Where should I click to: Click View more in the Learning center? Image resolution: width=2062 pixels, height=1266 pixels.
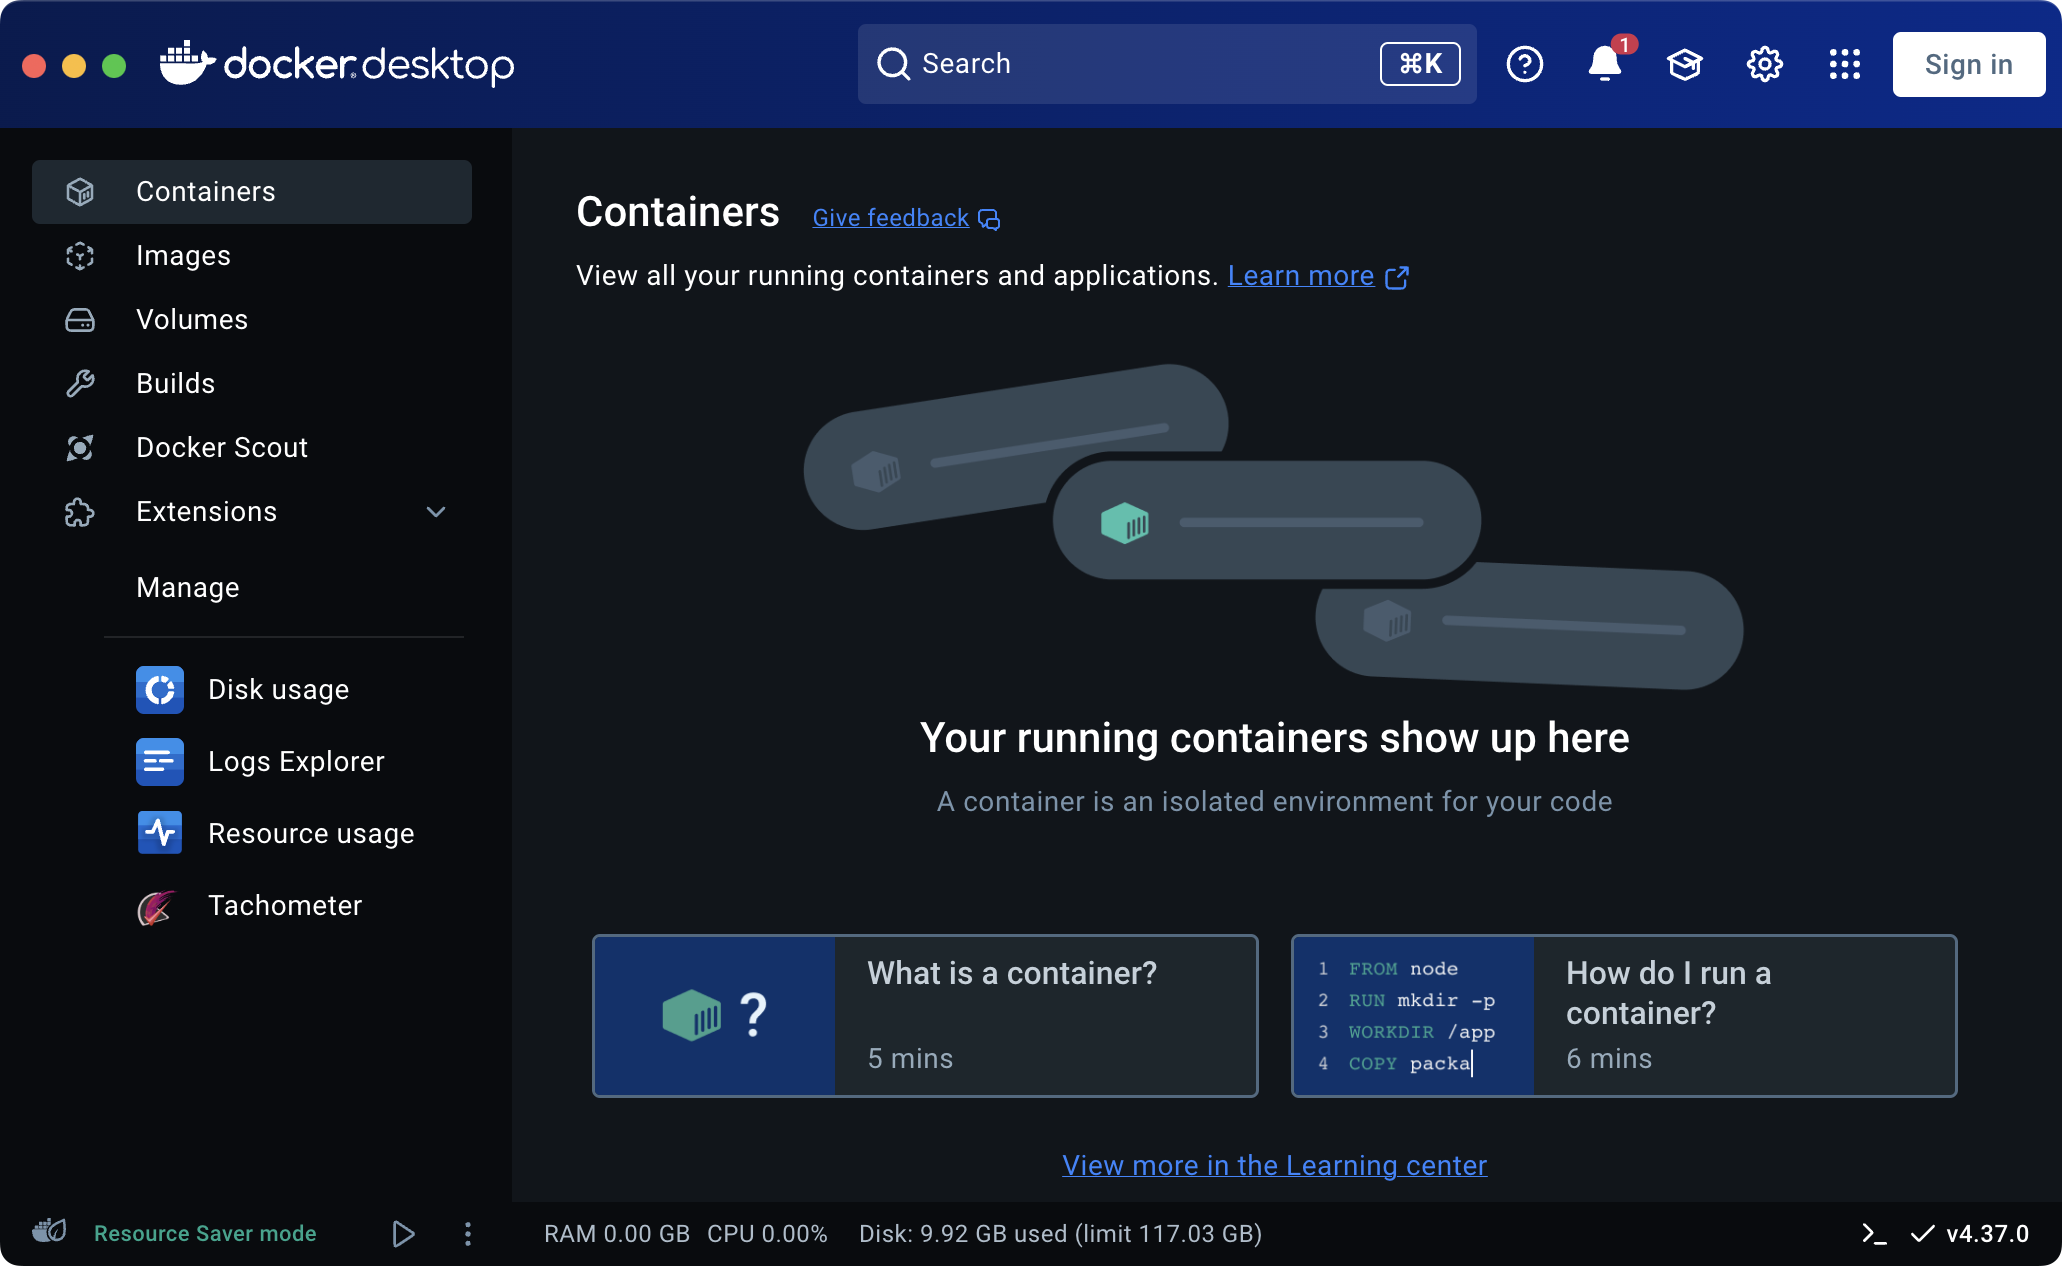point(1273,1165)
